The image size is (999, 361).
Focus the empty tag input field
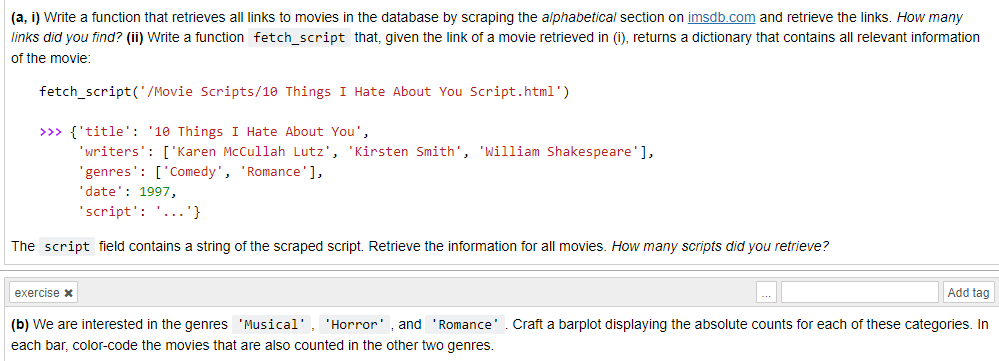(x=859, y=293)
